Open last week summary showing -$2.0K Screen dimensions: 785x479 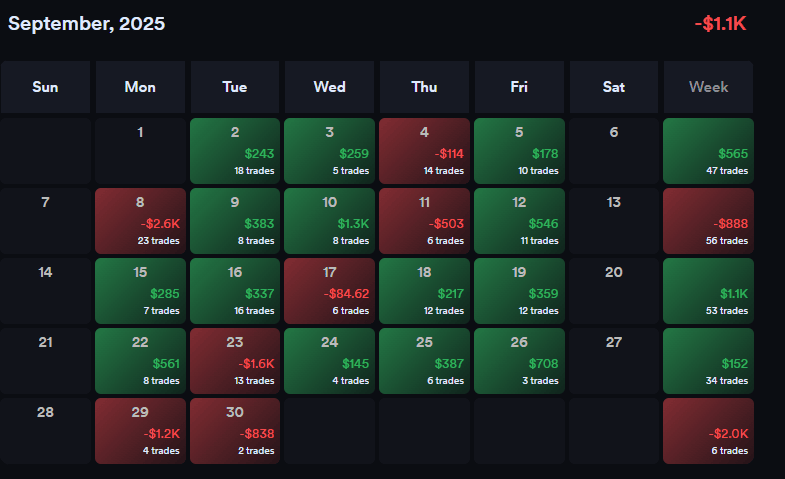[x=708, y=431]
